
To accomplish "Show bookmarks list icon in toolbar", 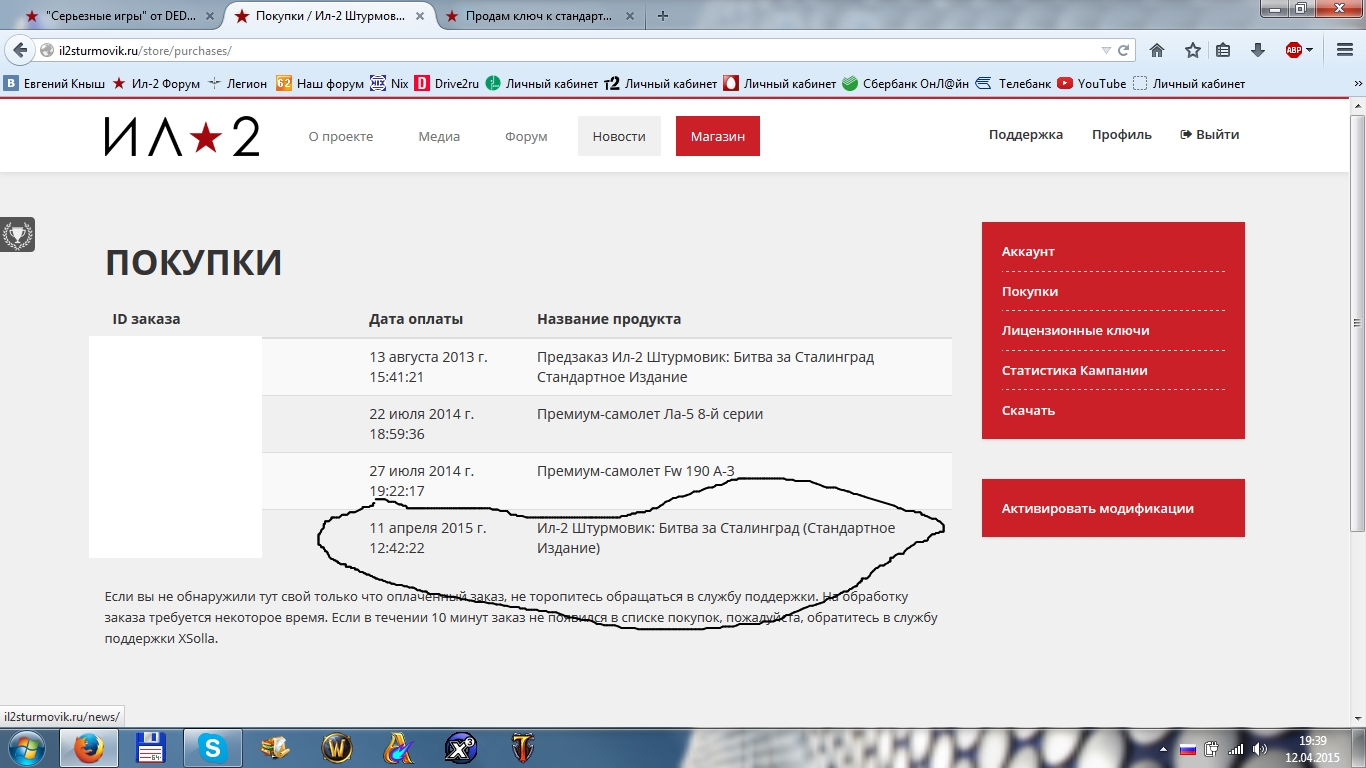I will click(x=1223, y=50).
